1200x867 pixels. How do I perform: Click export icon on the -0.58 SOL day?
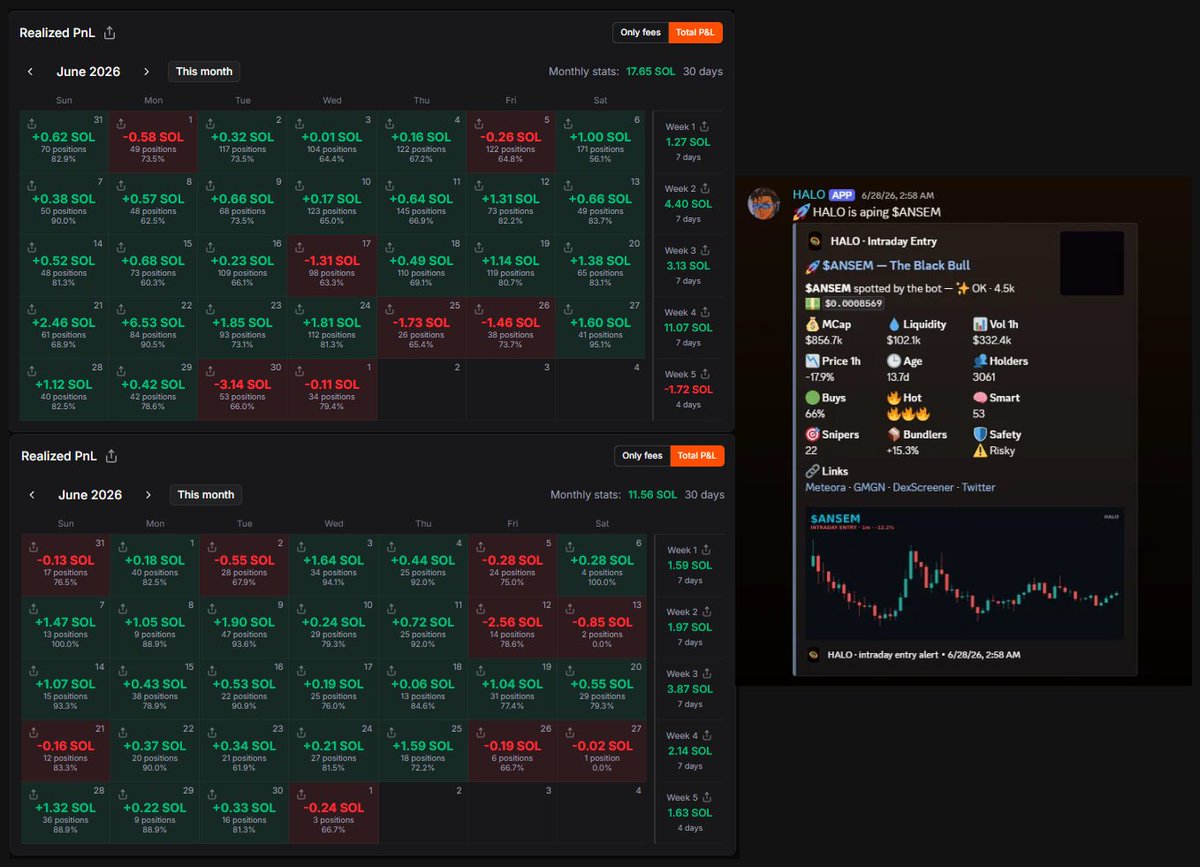point(121,124)
